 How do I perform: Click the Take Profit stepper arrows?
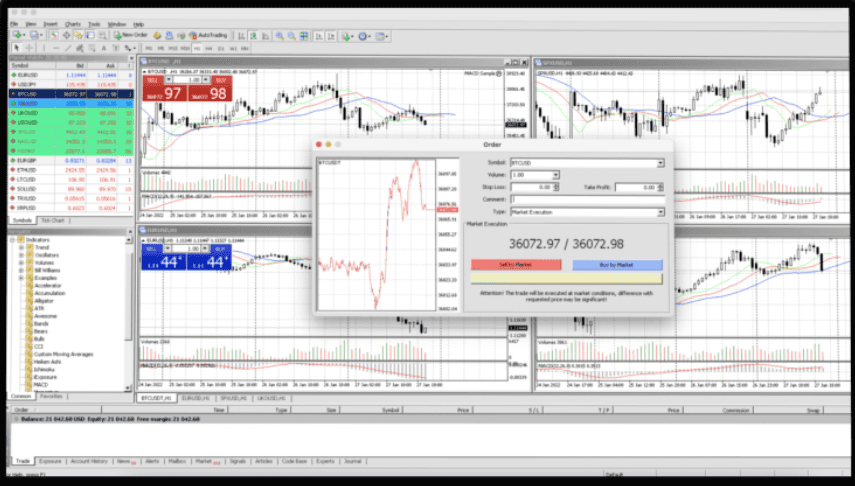point(660,187)
